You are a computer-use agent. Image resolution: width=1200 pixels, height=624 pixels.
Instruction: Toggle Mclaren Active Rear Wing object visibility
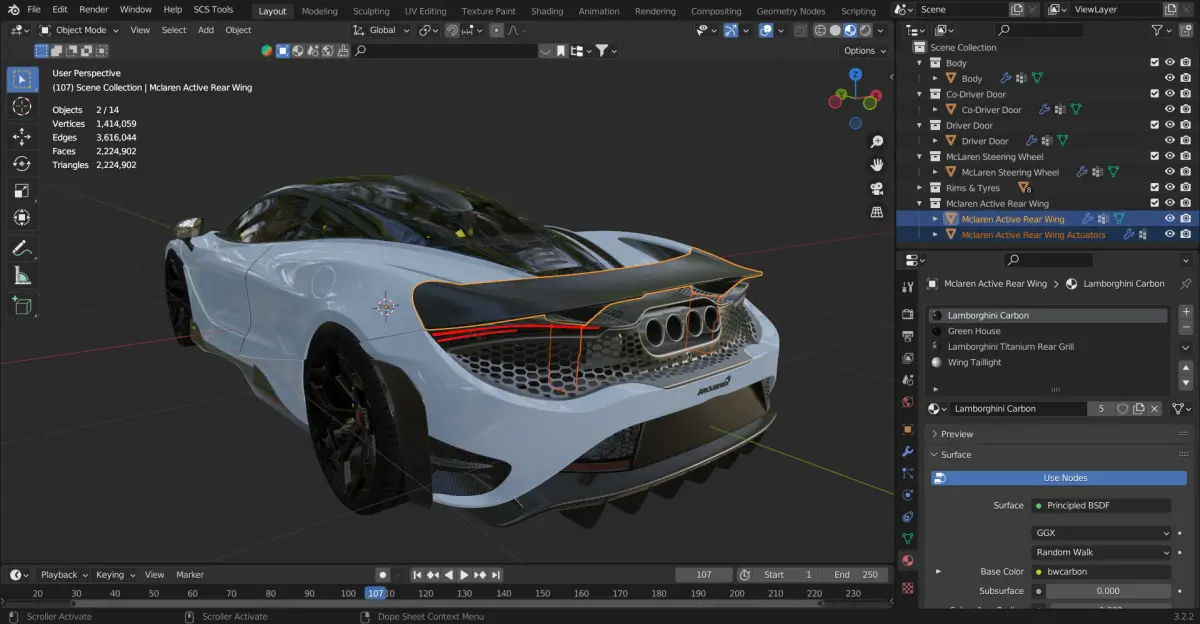[1170, 218]
